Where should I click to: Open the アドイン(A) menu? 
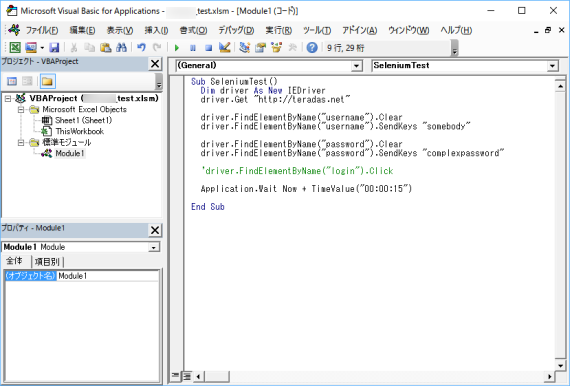tap(359, 31)
